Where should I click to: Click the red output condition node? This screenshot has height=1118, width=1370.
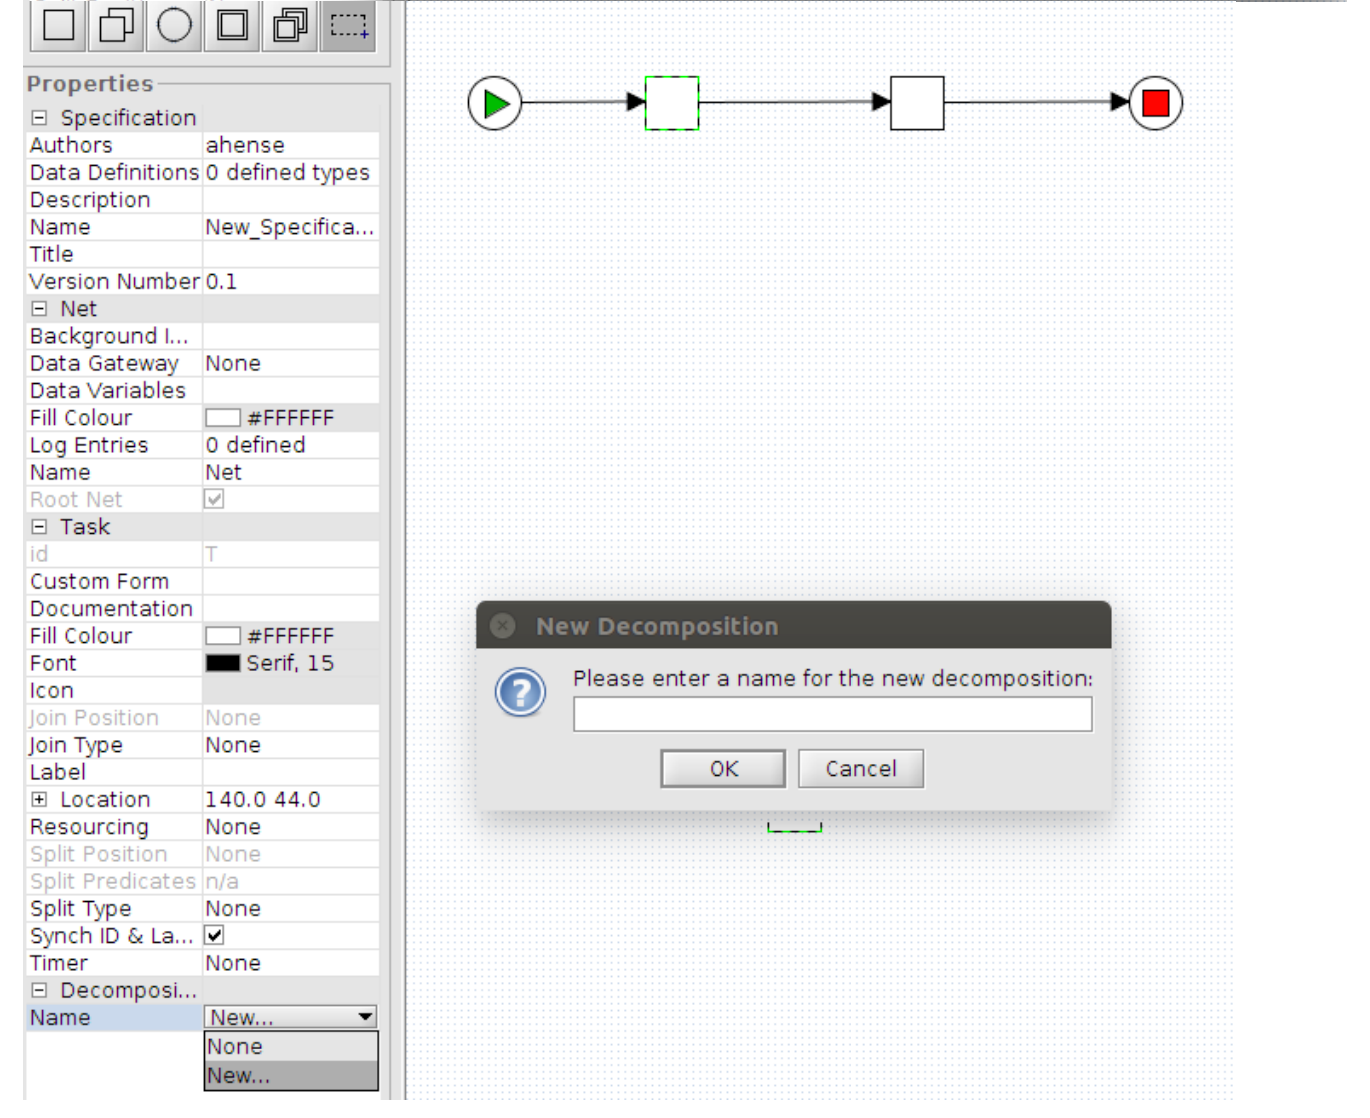1156,103
